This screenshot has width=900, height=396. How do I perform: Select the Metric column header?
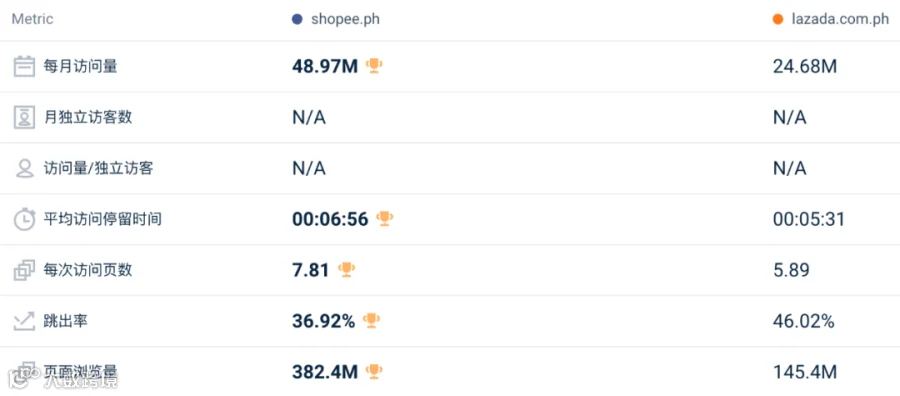33,19
